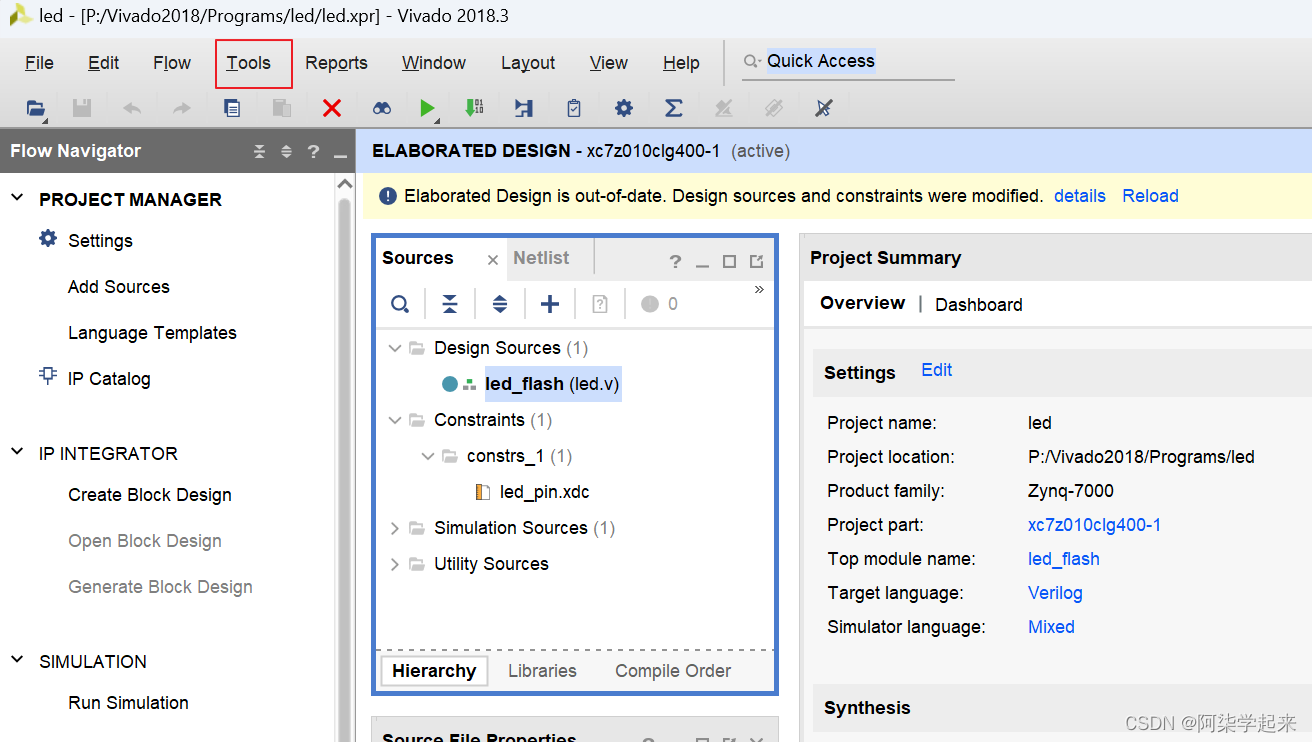
Task: Click the binoculars Find icon
Action: click(x=382, y=108)
